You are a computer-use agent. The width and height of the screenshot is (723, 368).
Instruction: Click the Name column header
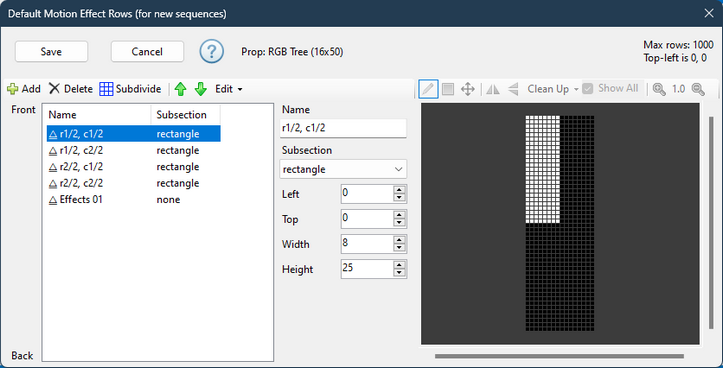point(98,114)
